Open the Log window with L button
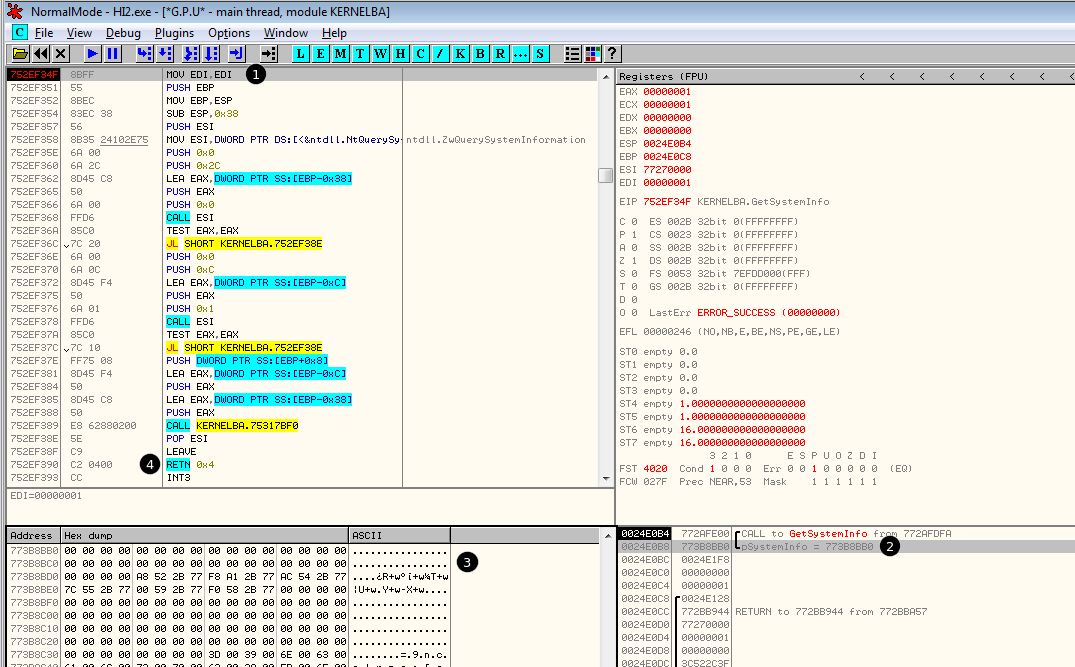Screen dimensions: 1075x667 tap(300, 53)
